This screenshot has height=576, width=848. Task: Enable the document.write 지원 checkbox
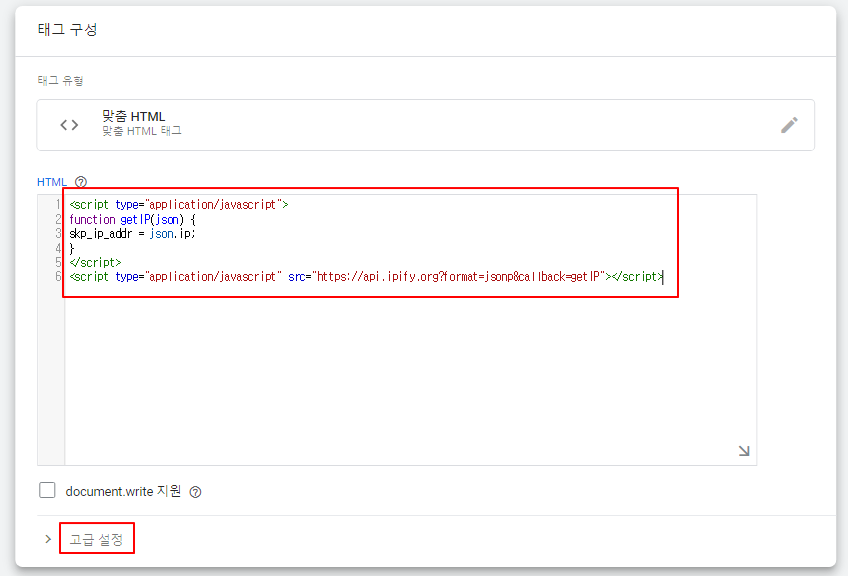pyautogui.click(x=47, y=490)
